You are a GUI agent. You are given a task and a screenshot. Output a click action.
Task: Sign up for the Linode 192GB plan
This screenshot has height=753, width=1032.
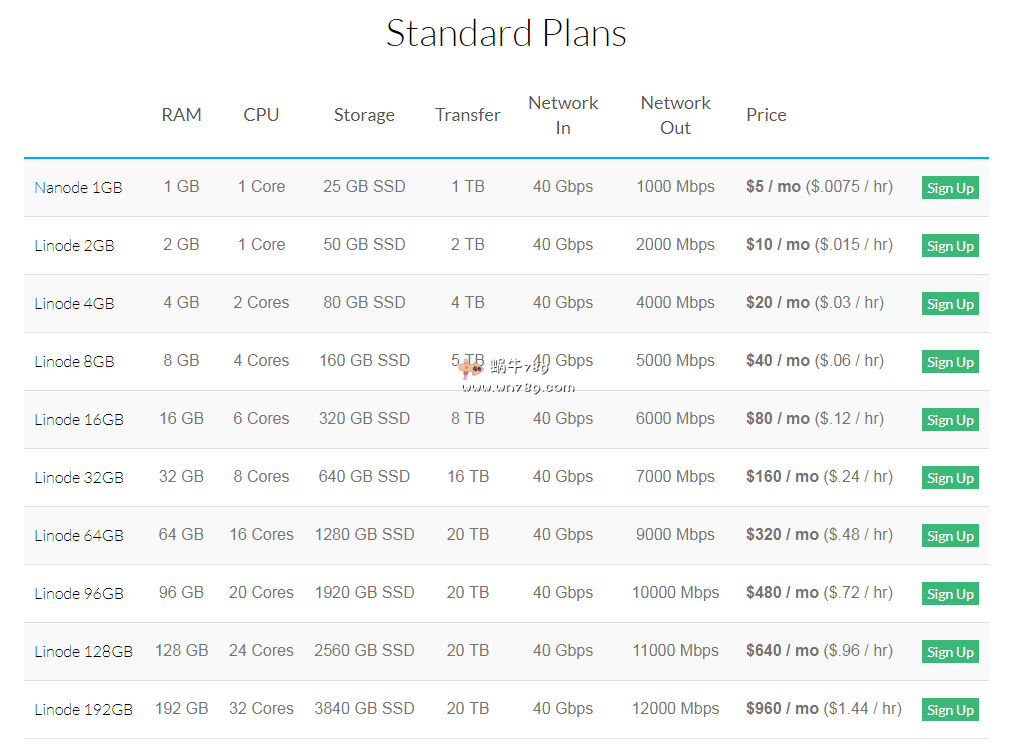tap(949, 710)
